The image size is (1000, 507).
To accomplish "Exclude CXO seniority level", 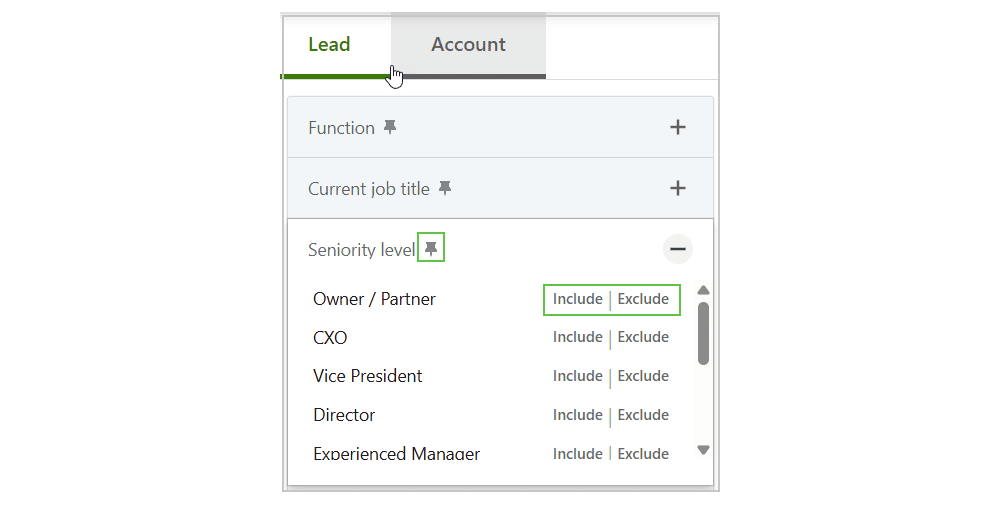I will 643,337.
